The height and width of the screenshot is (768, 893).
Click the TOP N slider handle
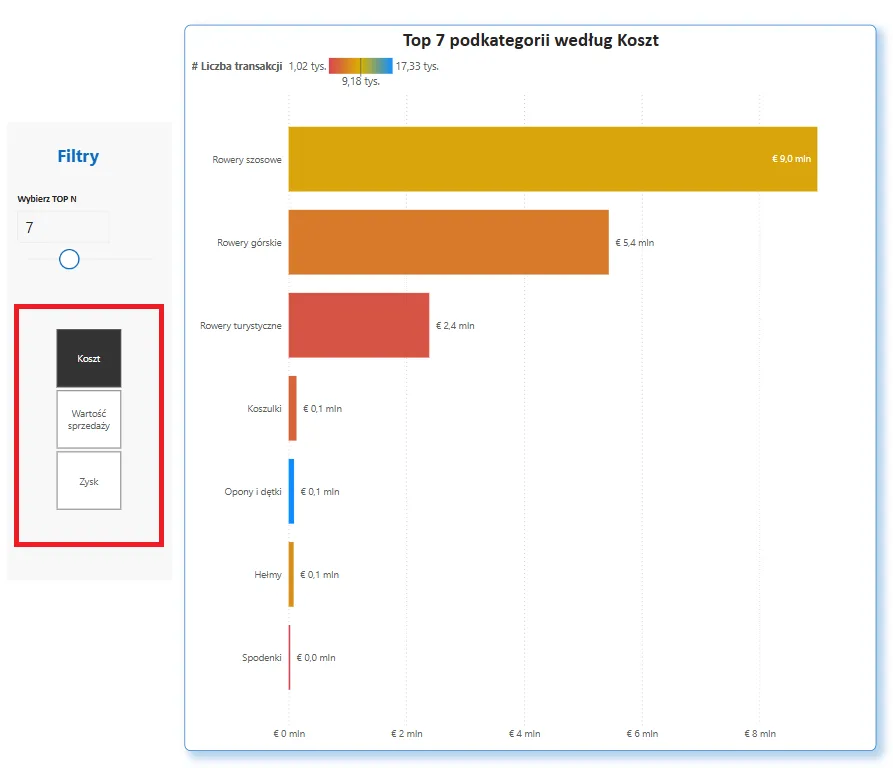[x=69, y=259]
